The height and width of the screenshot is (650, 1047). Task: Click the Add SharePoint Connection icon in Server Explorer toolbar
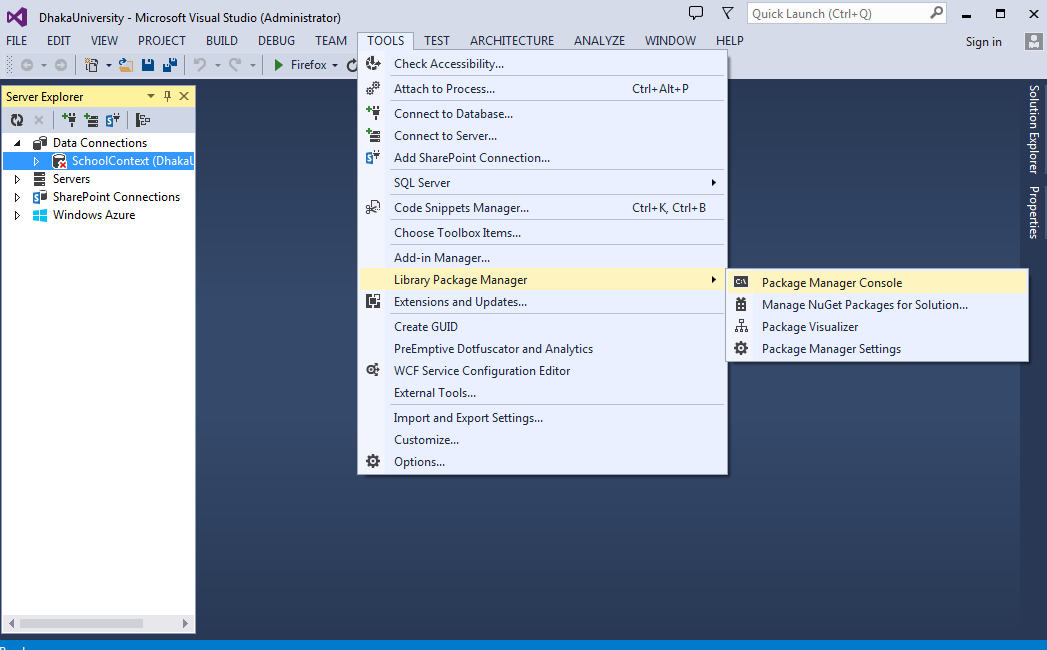pos(113,120)
